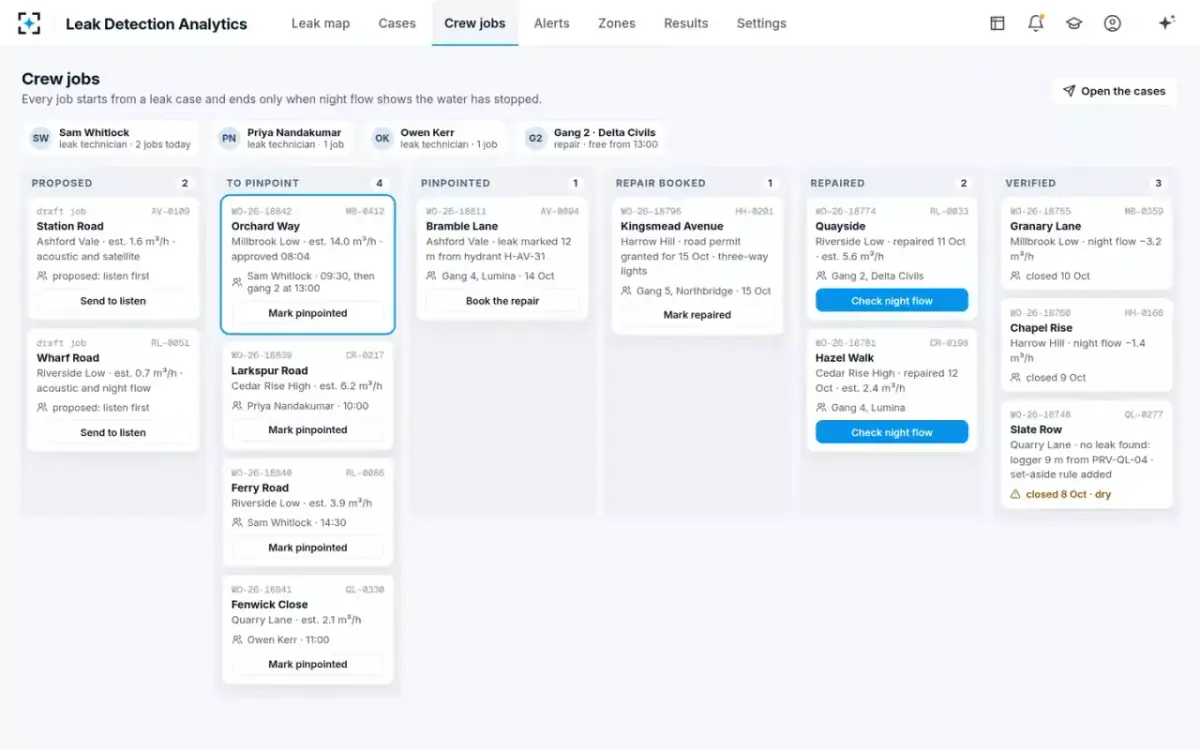Click the Proposed column header

[x=62, y=183]
